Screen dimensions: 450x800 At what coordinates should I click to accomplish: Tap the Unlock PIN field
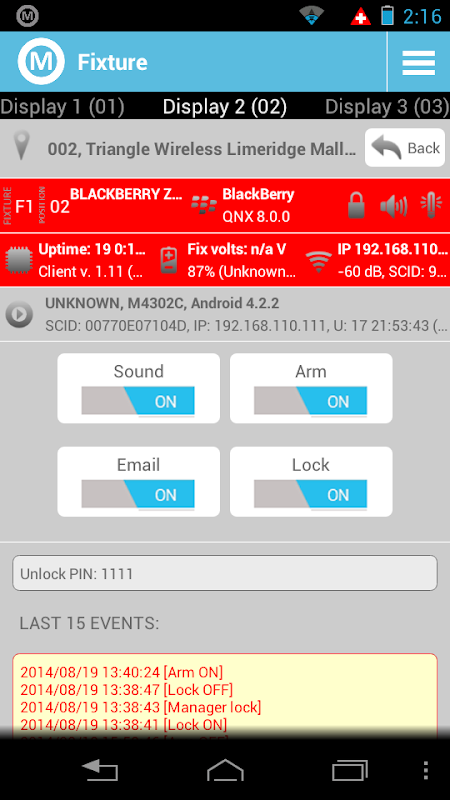point(225,573)
